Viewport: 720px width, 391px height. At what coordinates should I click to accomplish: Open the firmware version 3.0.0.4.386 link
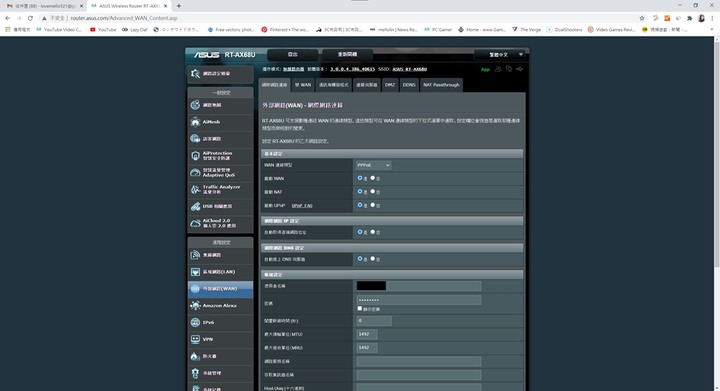coord(352,69)
